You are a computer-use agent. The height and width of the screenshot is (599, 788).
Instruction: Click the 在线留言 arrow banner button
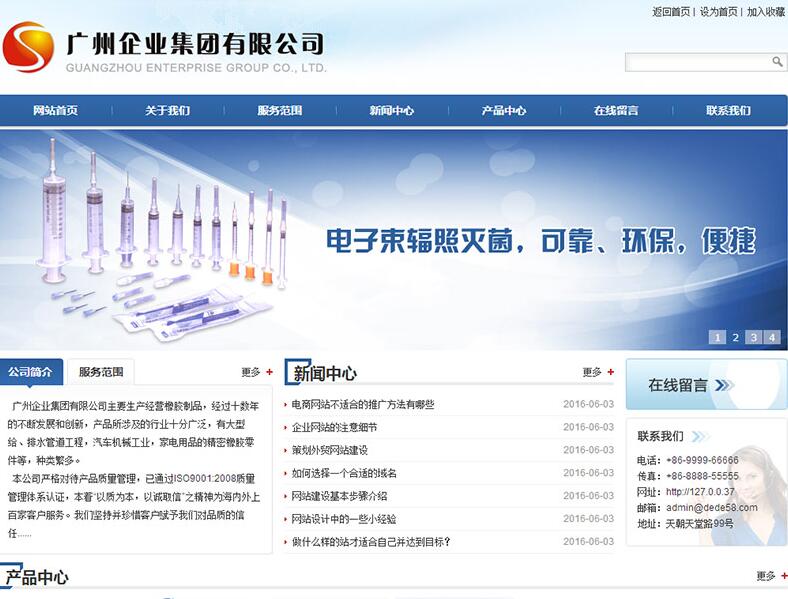coord(706,385)
